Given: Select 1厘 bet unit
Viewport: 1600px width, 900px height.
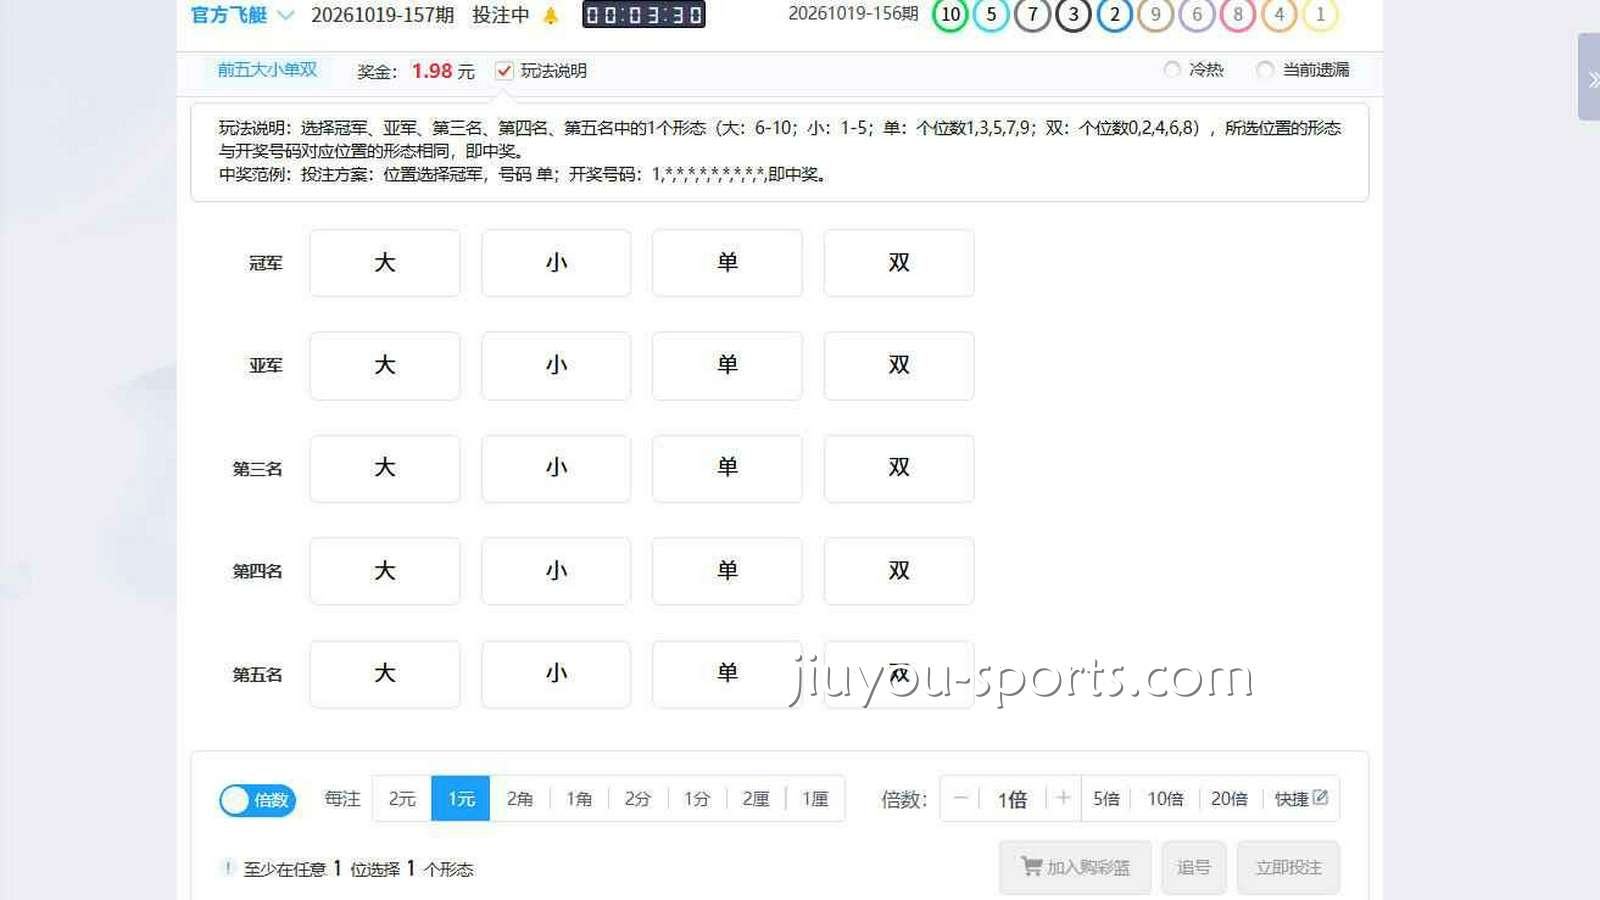Looking at the screenshot, I should pos(815,799).
